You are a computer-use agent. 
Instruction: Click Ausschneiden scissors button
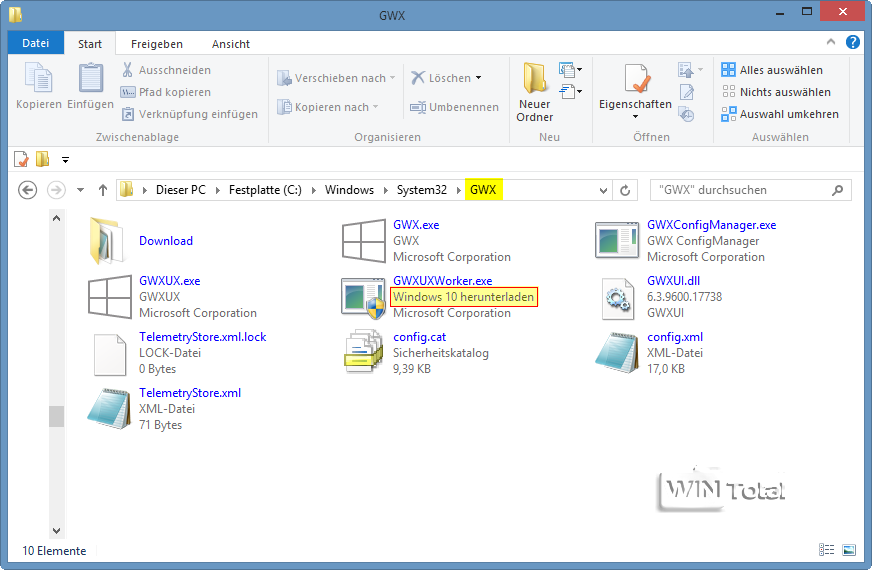click(166, 70)
